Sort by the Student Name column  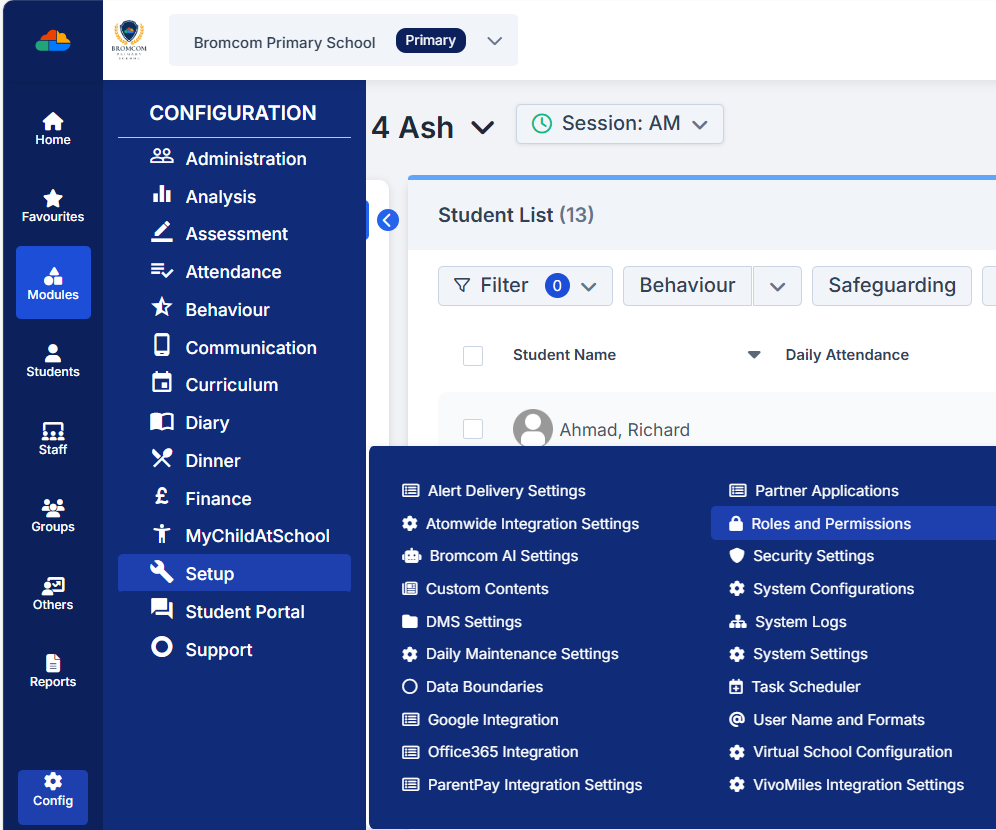pyautogui.click(x=564, y=355)
